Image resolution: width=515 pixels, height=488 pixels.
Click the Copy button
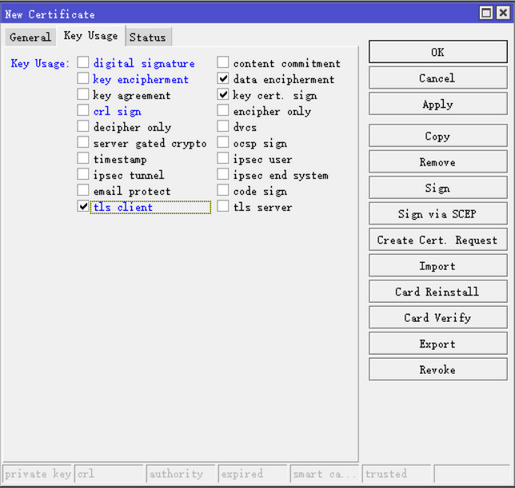(x=438, y=136)
